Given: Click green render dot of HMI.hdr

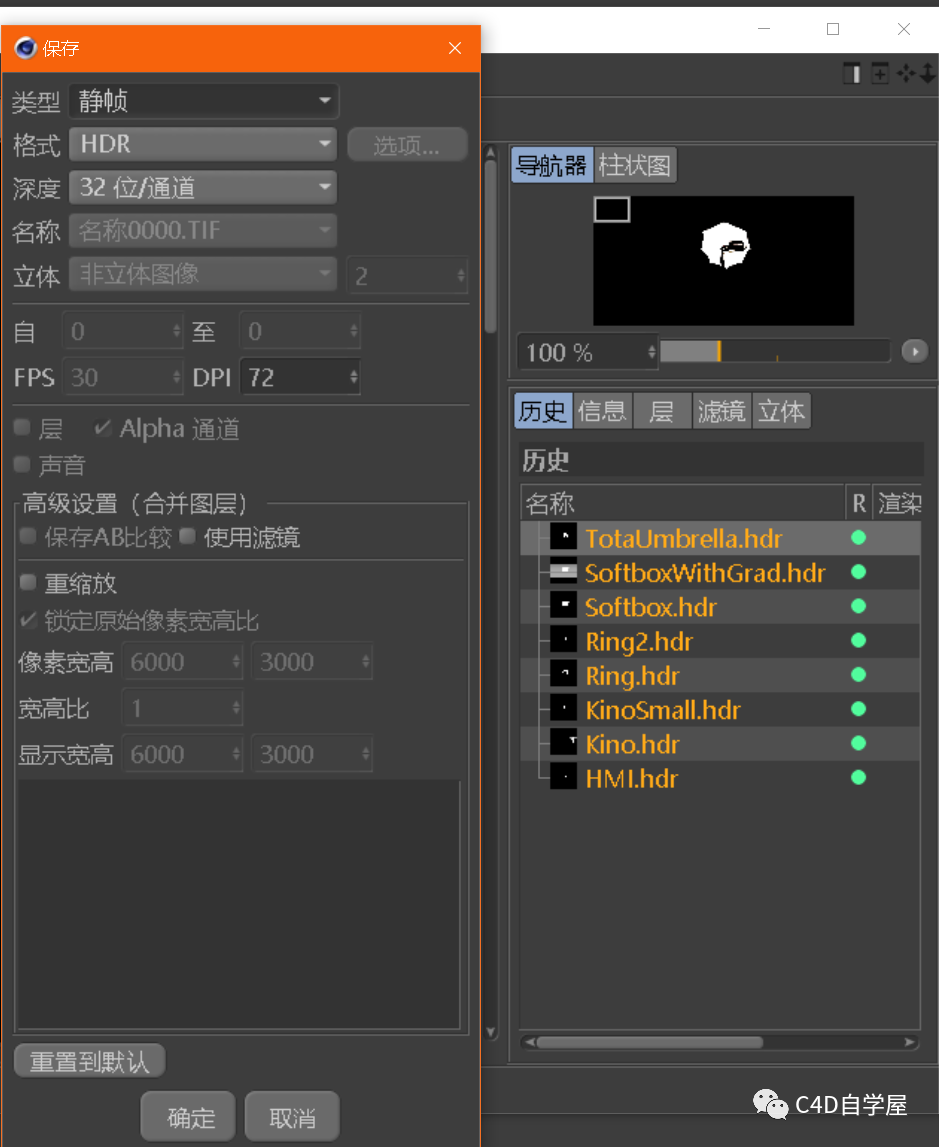Looking at the screenshot, I should pyautogui.click(x=859, y=778).
